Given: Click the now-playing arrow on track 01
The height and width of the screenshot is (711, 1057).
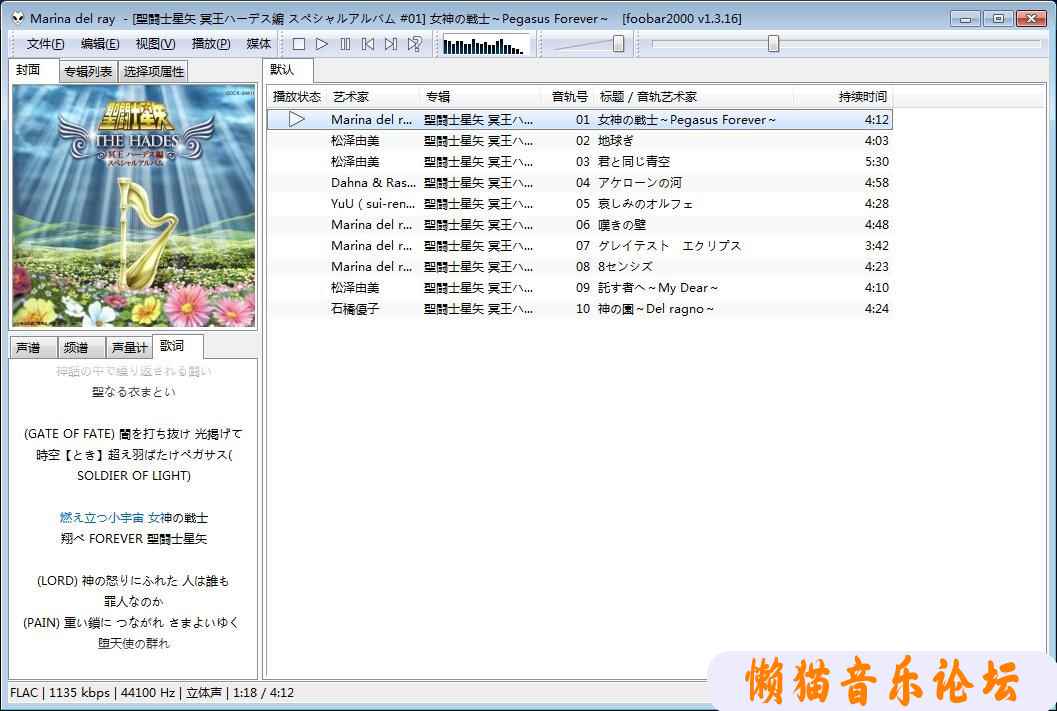Looking at the screenshot, I should 297,120.
